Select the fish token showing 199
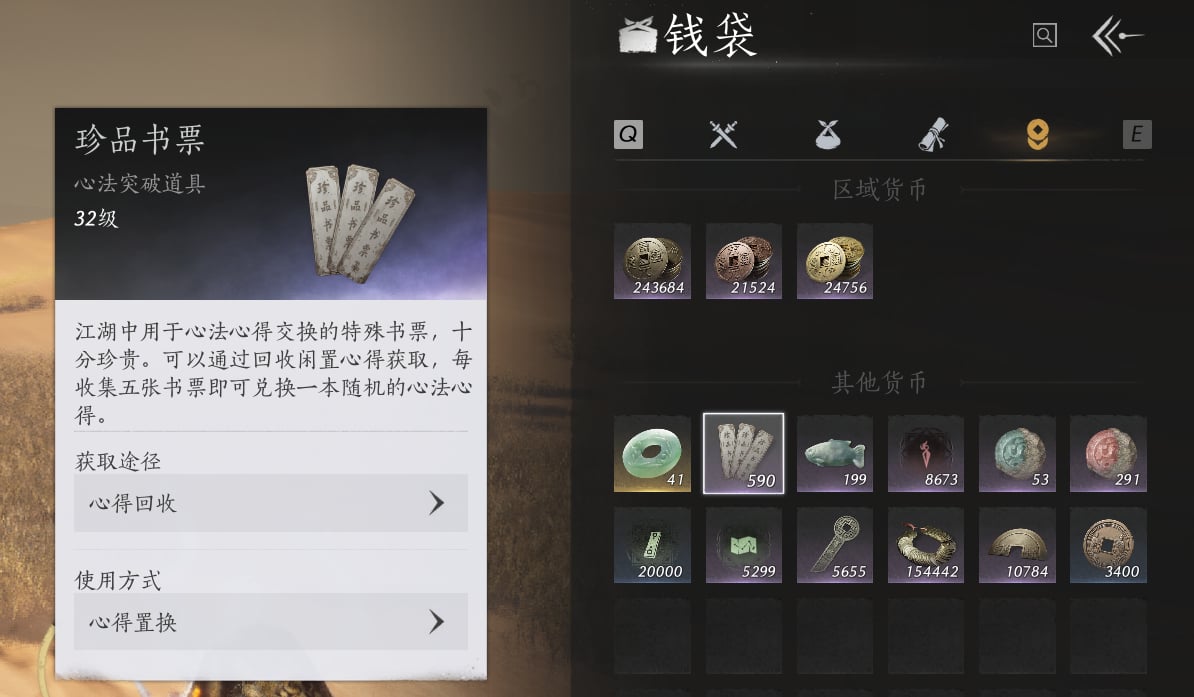1194x697 pixels. coord(835,453)
